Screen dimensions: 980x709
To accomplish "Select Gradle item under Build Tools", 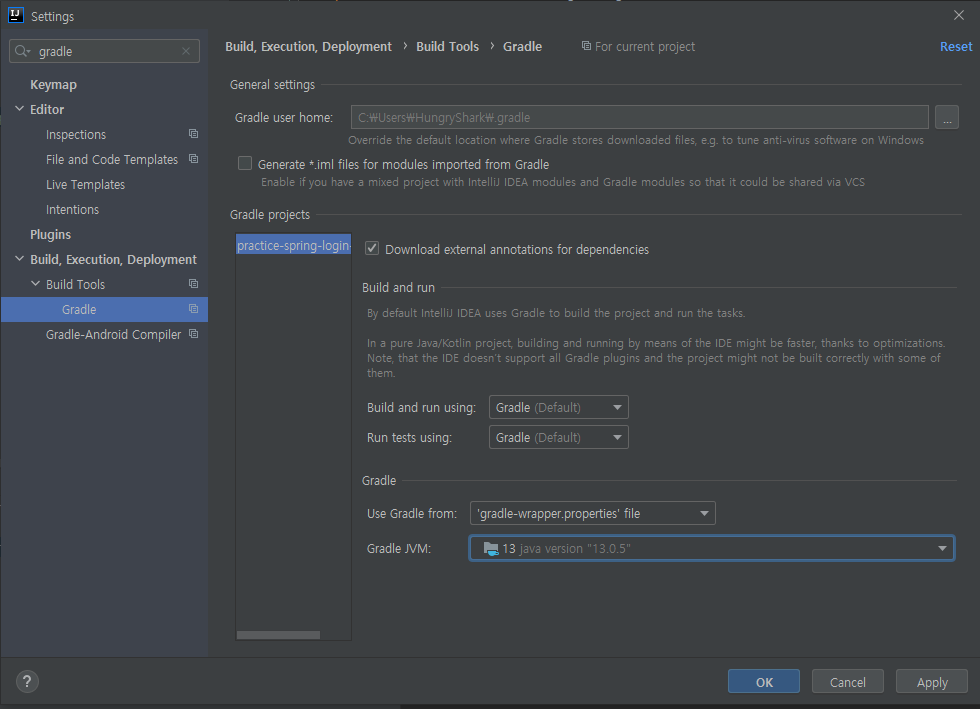I will [x=104, y=309].
